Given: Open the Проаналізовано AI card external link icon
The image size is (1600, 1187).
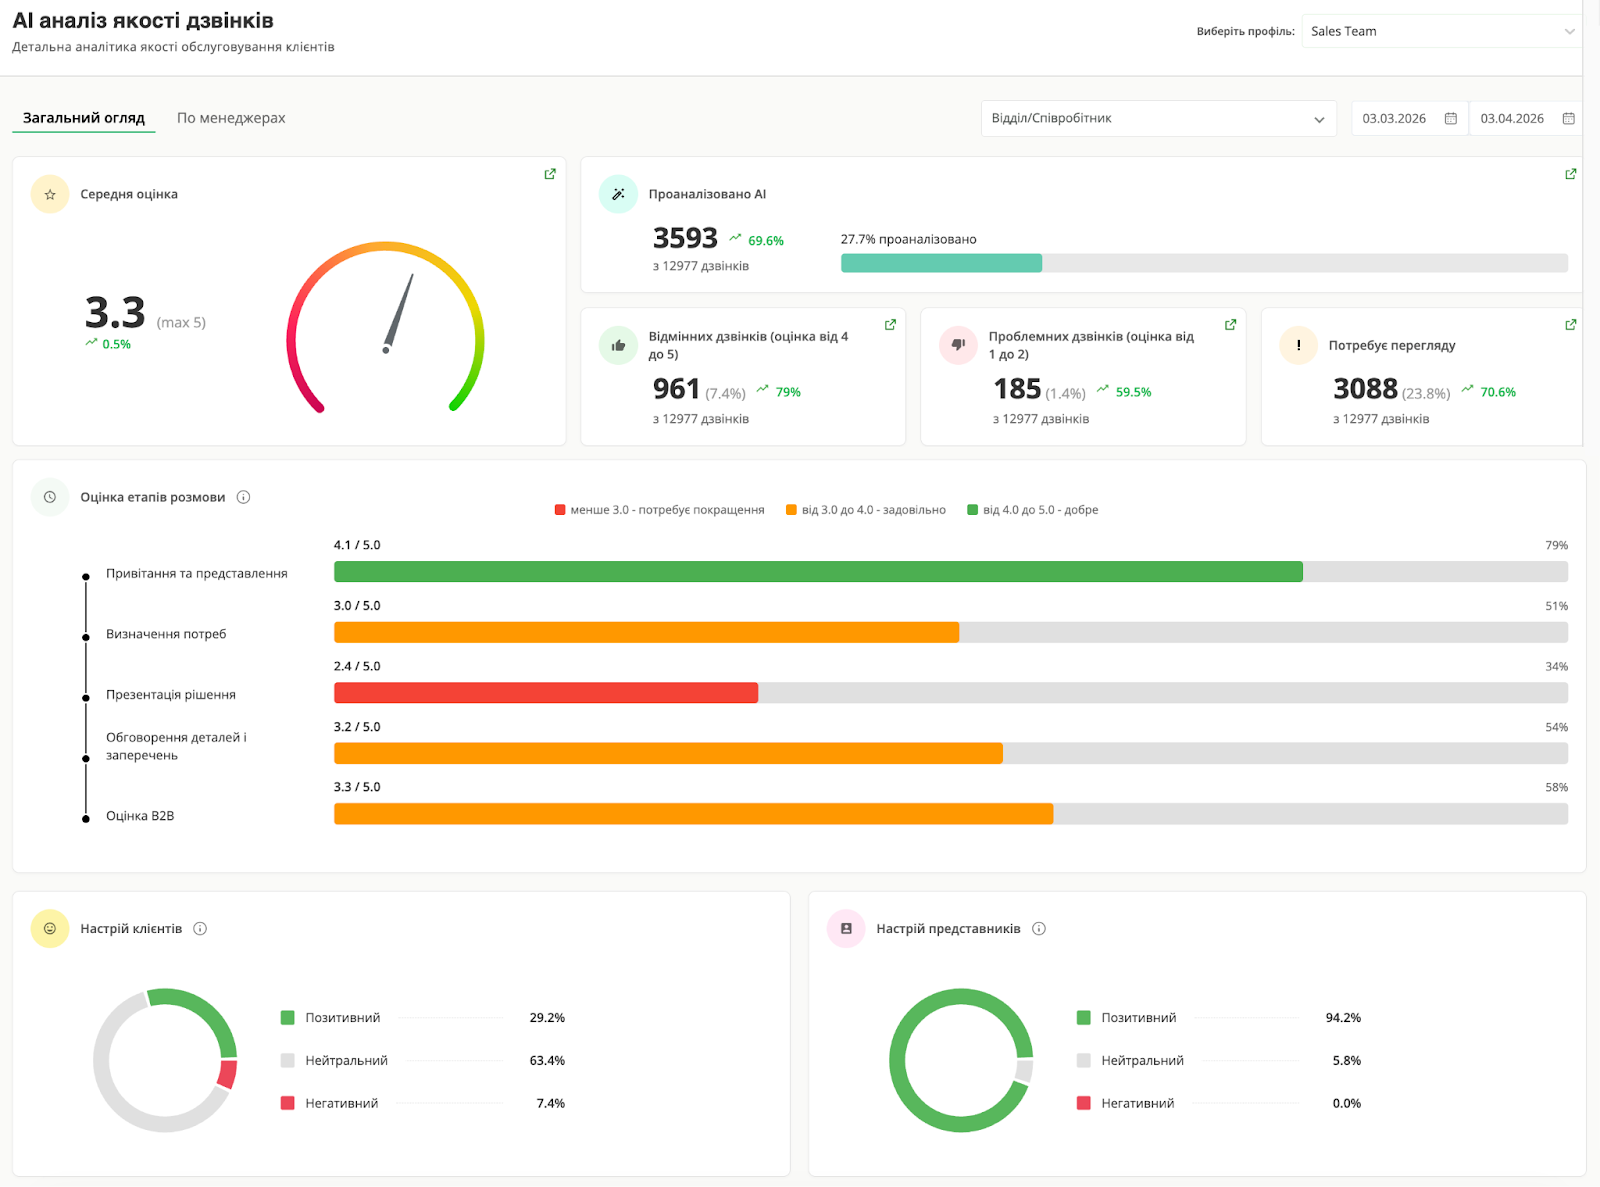Looking at the screenshot, I should click(1570, 174).
